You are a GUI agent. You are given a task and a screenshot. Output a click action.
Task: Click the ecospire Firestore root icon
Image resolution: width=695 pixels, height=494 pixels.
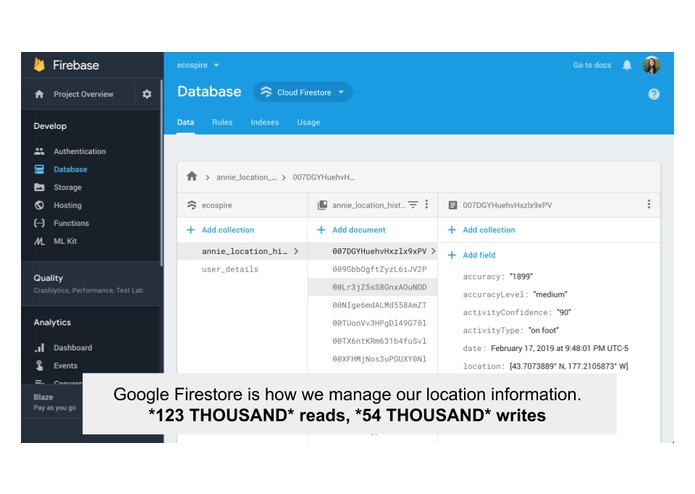191,205
